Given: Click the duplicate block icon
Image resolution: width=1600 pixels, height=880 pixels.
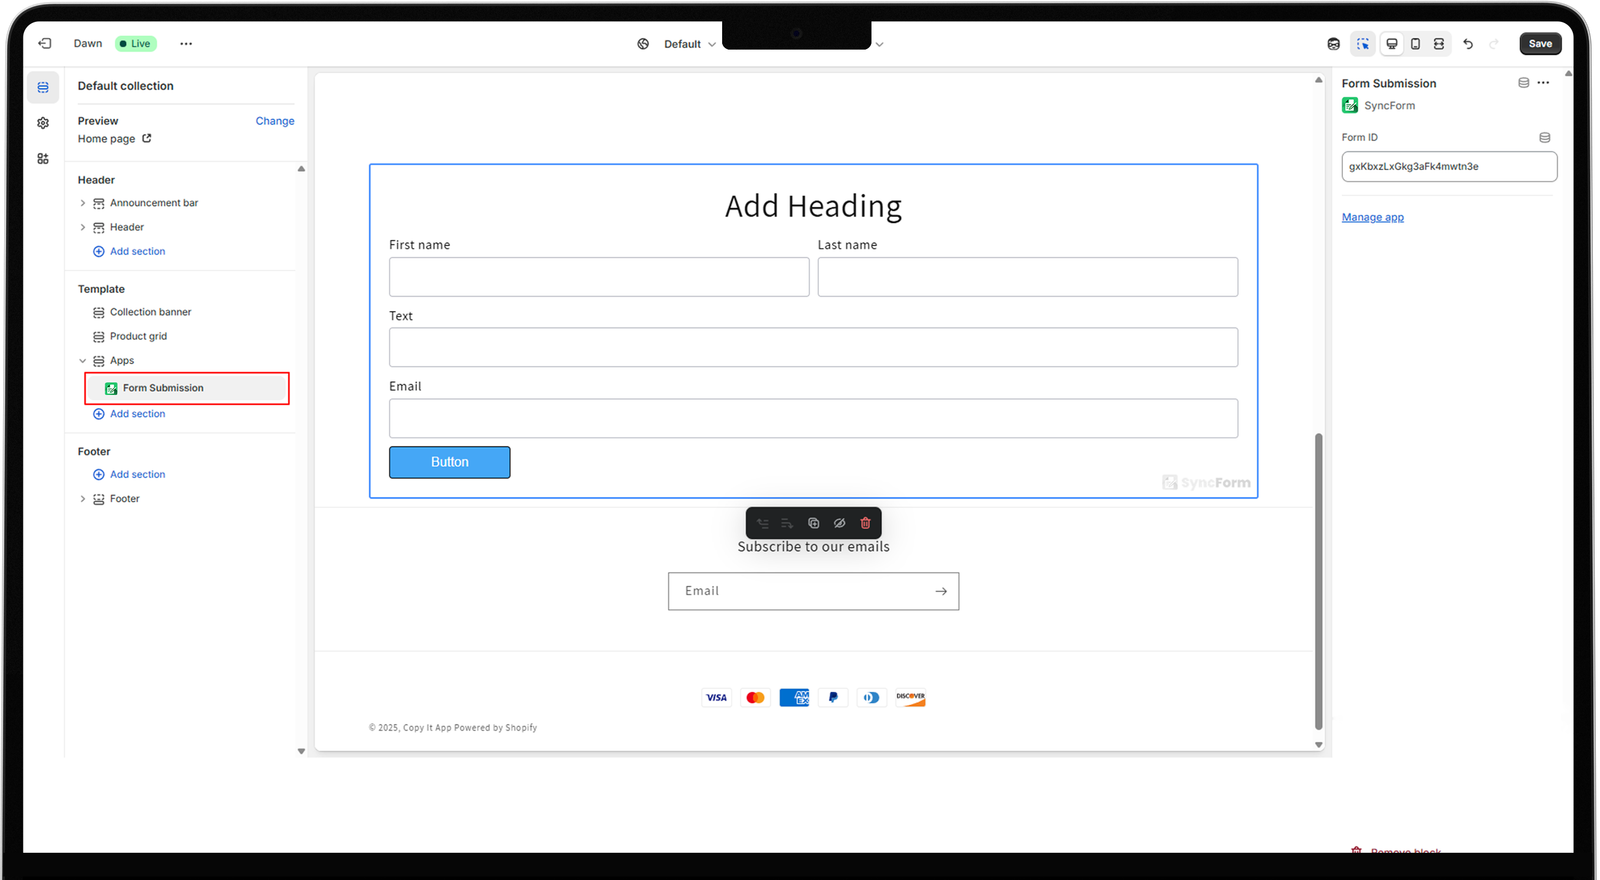Looking at the screenshot, I should click(x=813, y=523).
